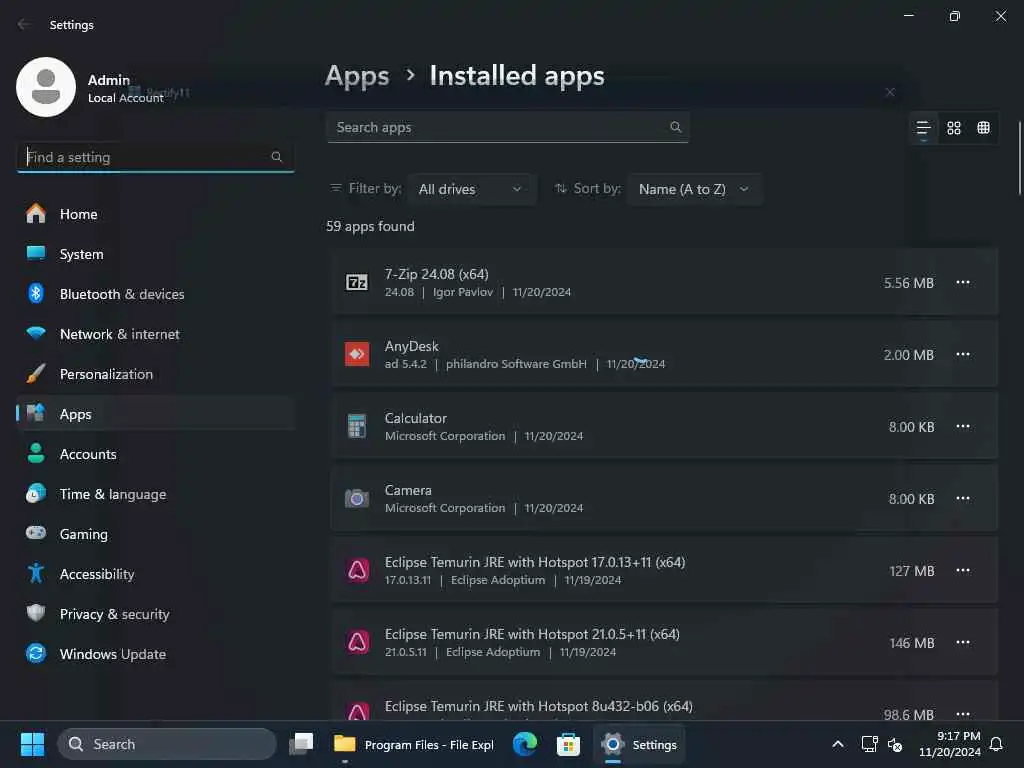Click the Temurin JRE 21.0.5+11 app icon

coord(357,642)
